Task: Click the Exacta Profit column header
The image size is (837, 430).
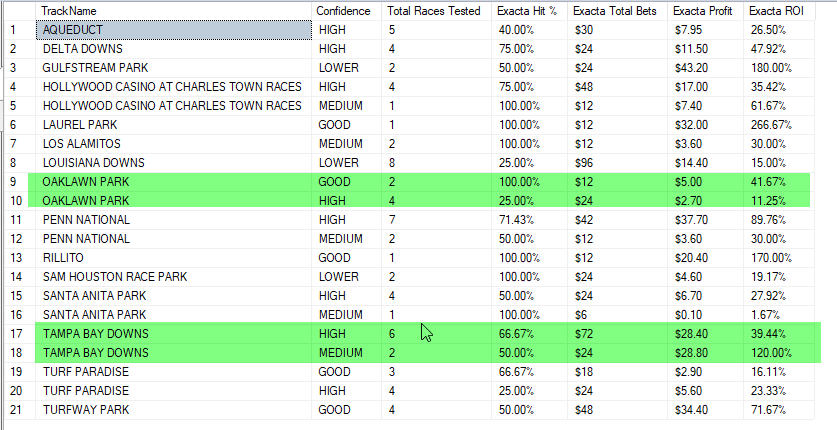Action: tap(705, 11)
